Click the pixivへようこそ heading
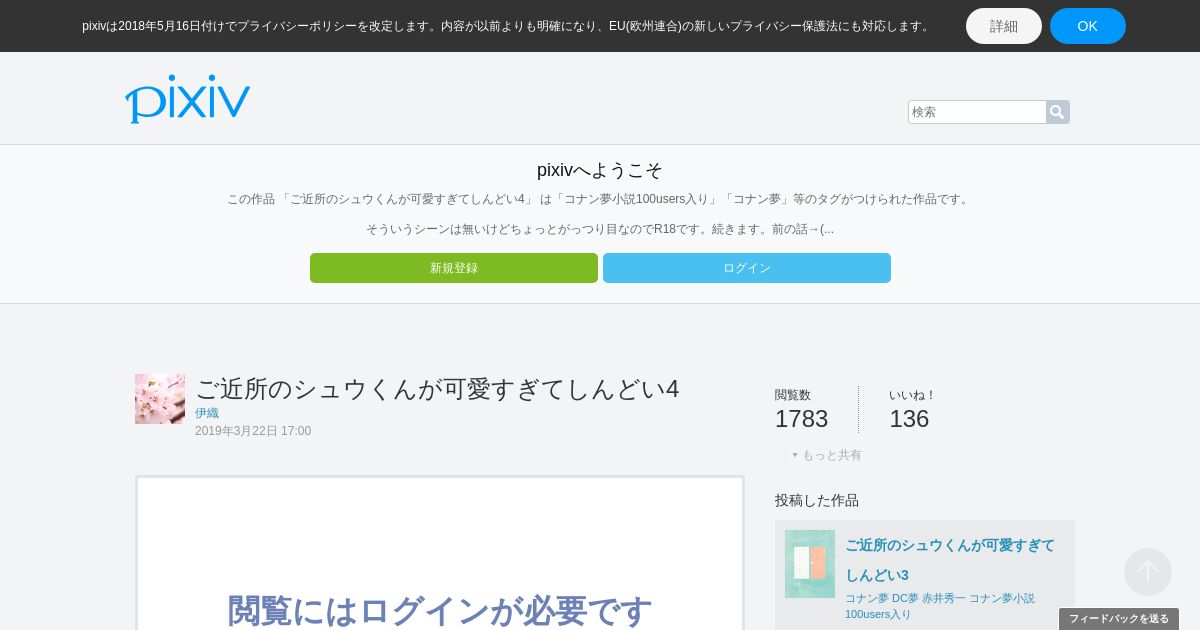This screenshot has width=1200, height=630. coord(600,170)
